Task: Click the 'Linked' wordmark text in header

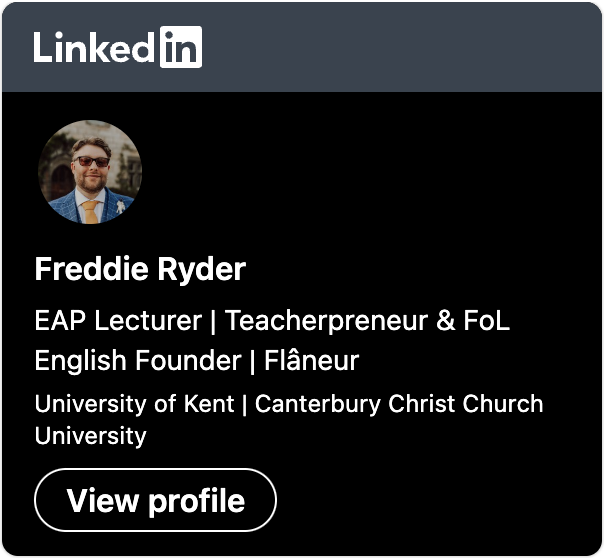Action: [x=94, y=47]
